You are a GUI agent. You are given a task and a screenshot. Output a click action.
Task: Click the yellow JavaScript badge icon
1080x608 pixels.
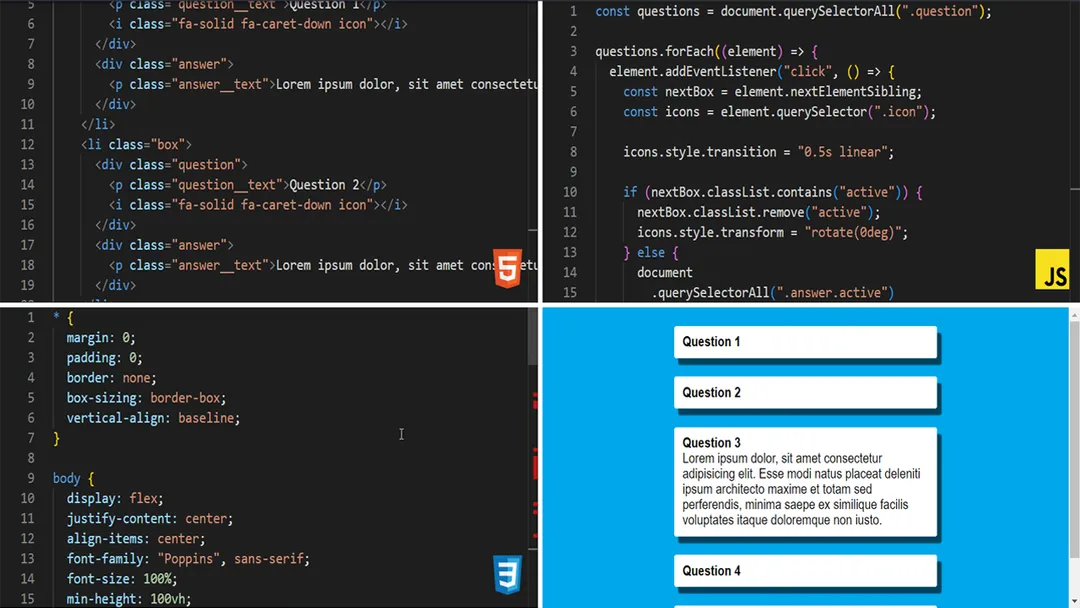pos(1052,268)
